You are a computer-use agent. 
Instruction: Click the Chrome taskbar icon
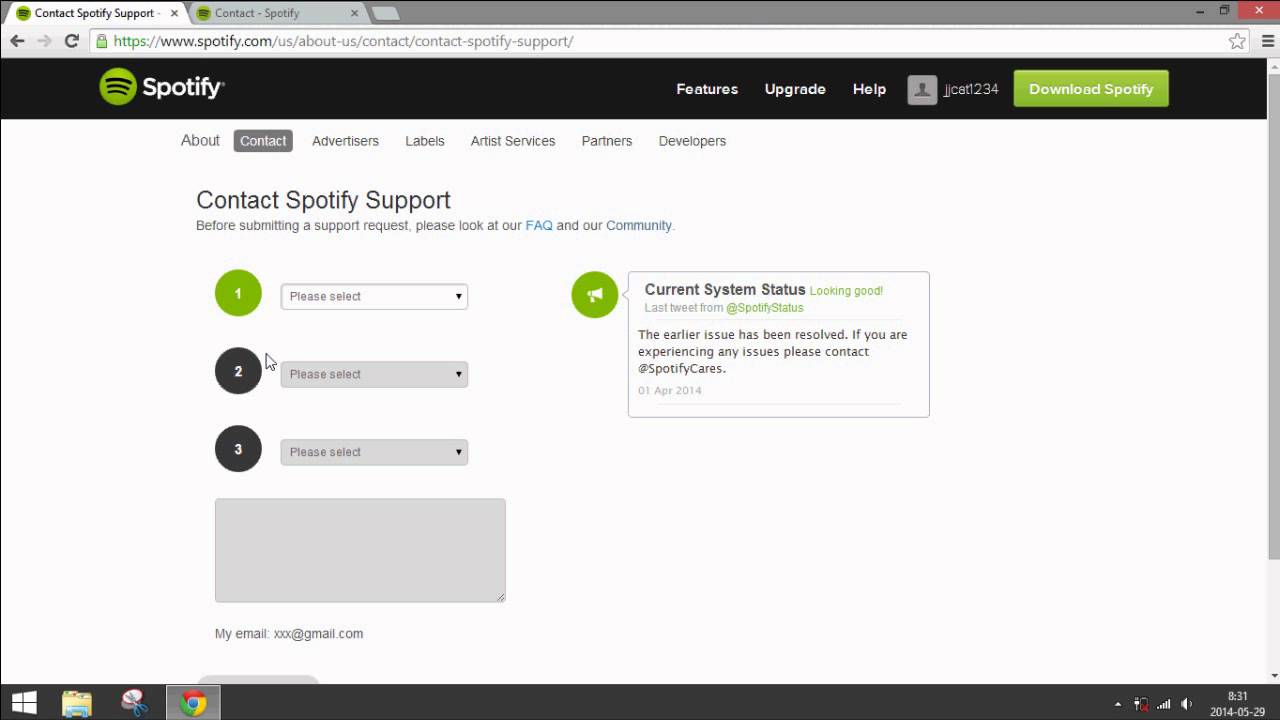[x=193, y=703]
